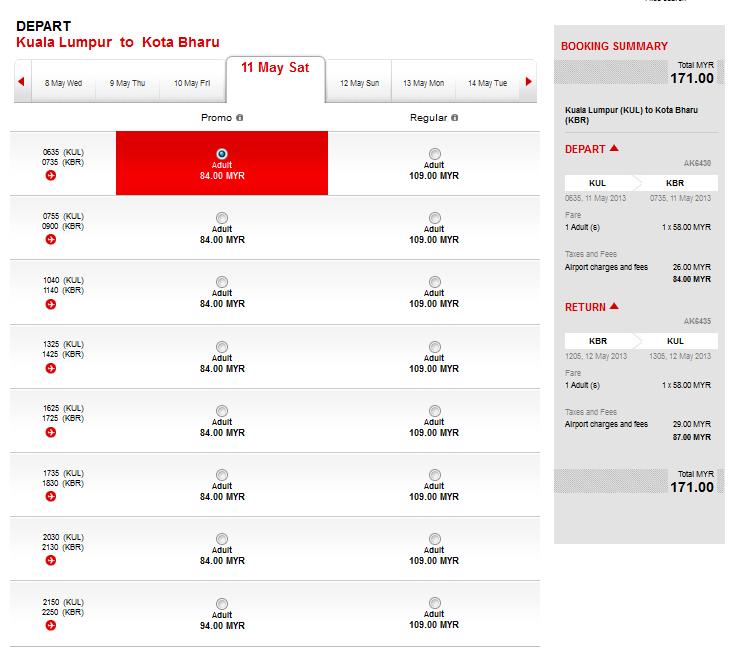Open flight details icon for 0755 flight
The image size is (729, 652).
pyautogui.click(x=51, y=240)
